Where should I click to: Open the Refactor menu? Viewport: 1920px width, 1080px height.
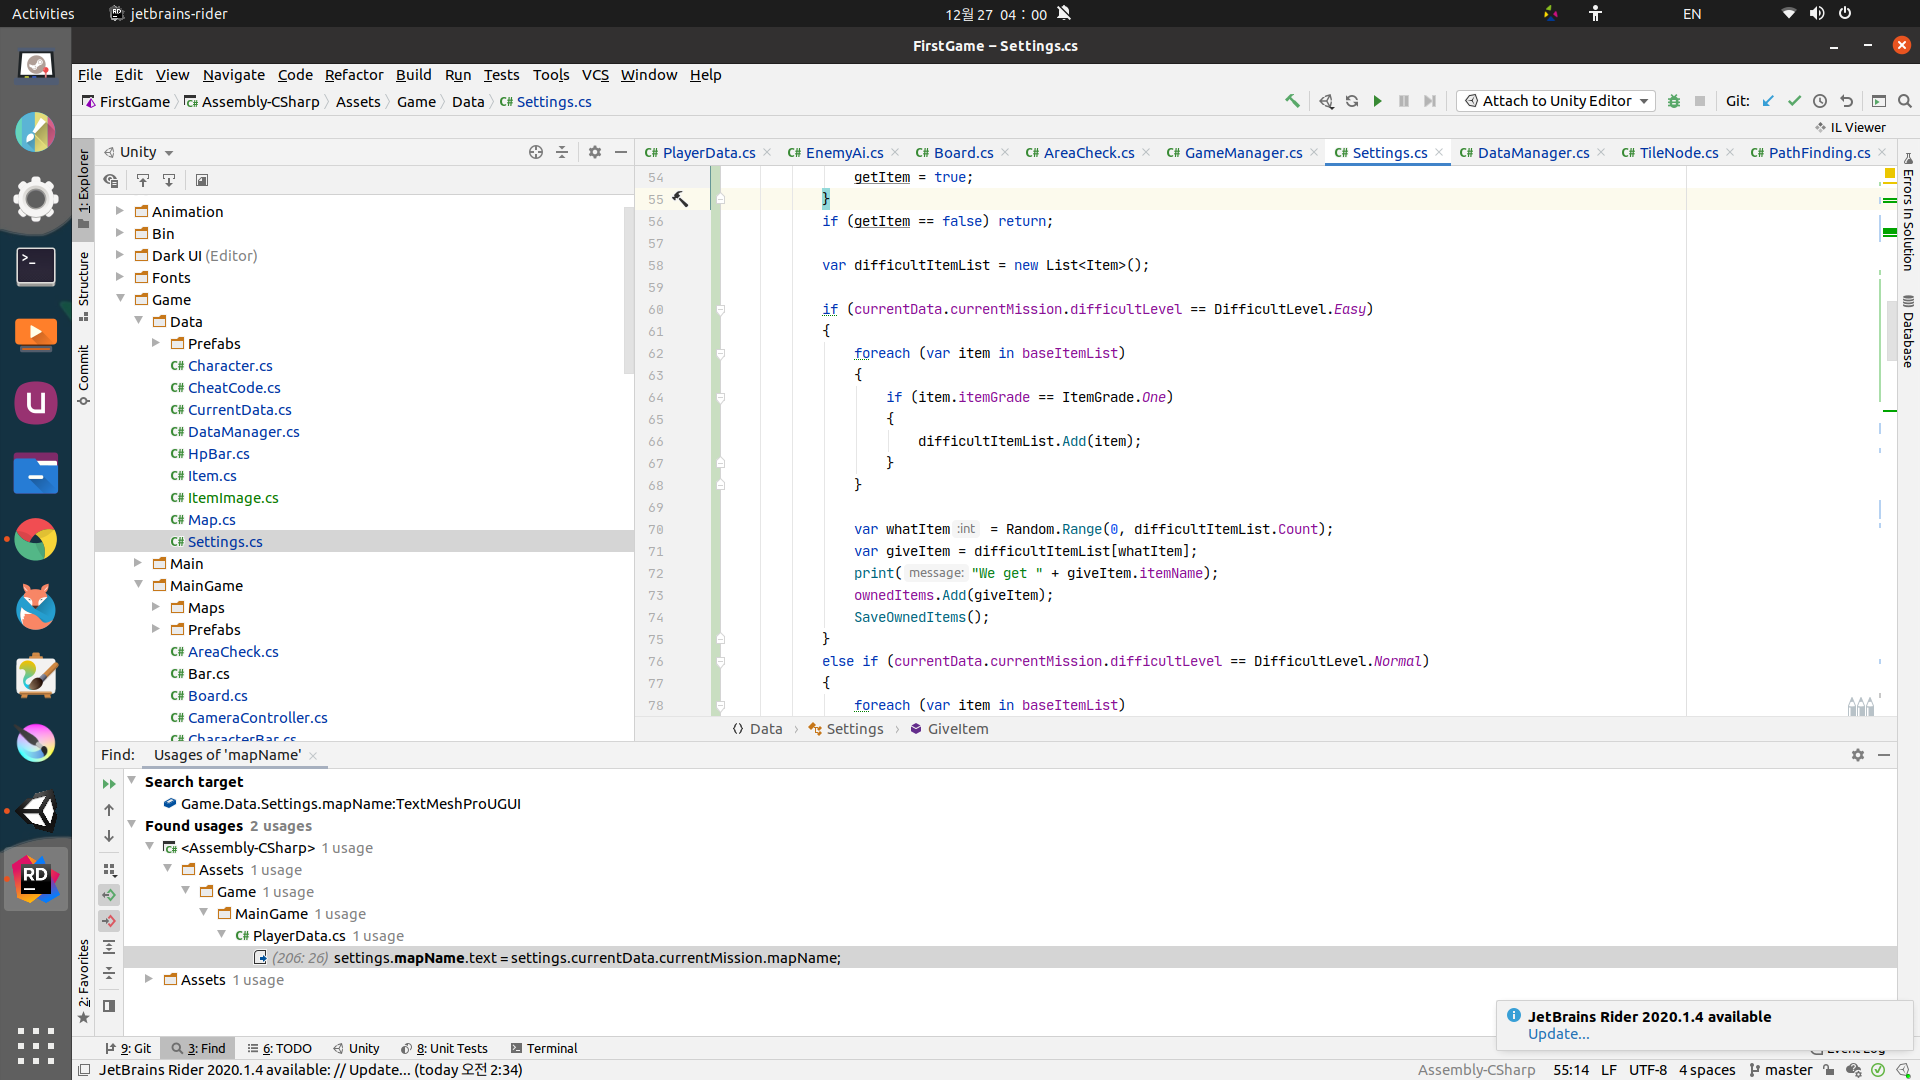point(354,74)
